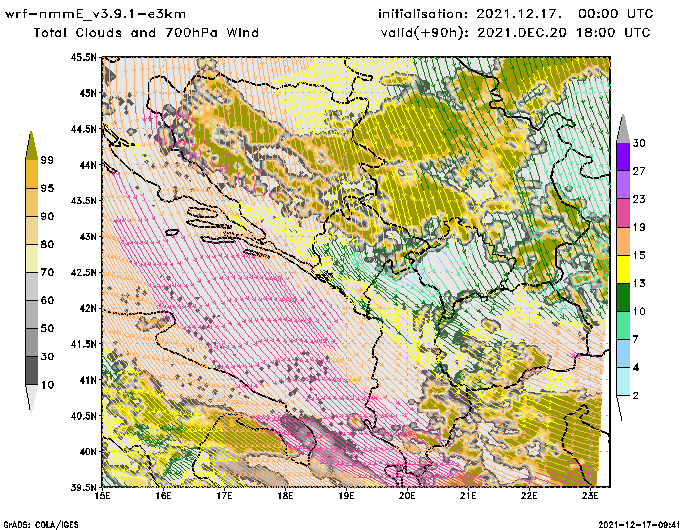Screen dimensions: 700x530
Task: Click the '19' value on wind legend
Action: pos(639,227)
